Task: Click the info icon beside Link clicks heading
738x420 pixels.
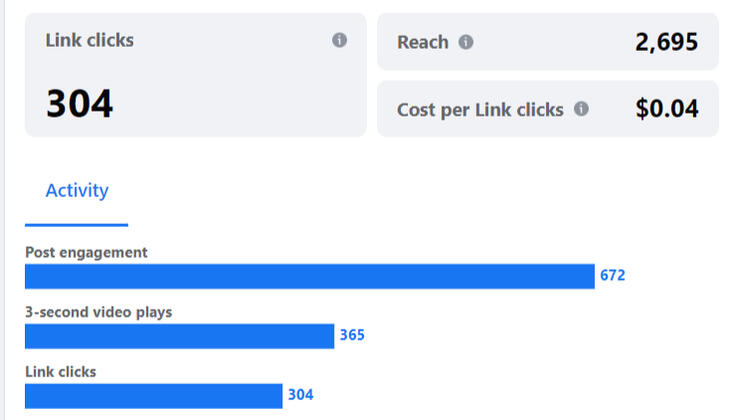Action: click(x=339, y=41)
